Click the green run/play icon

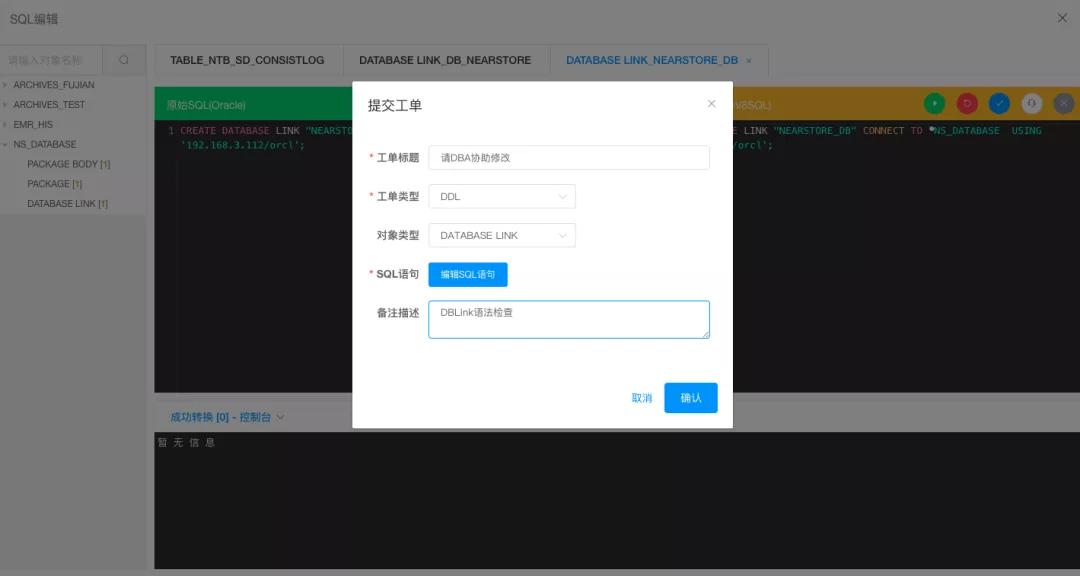935,103
